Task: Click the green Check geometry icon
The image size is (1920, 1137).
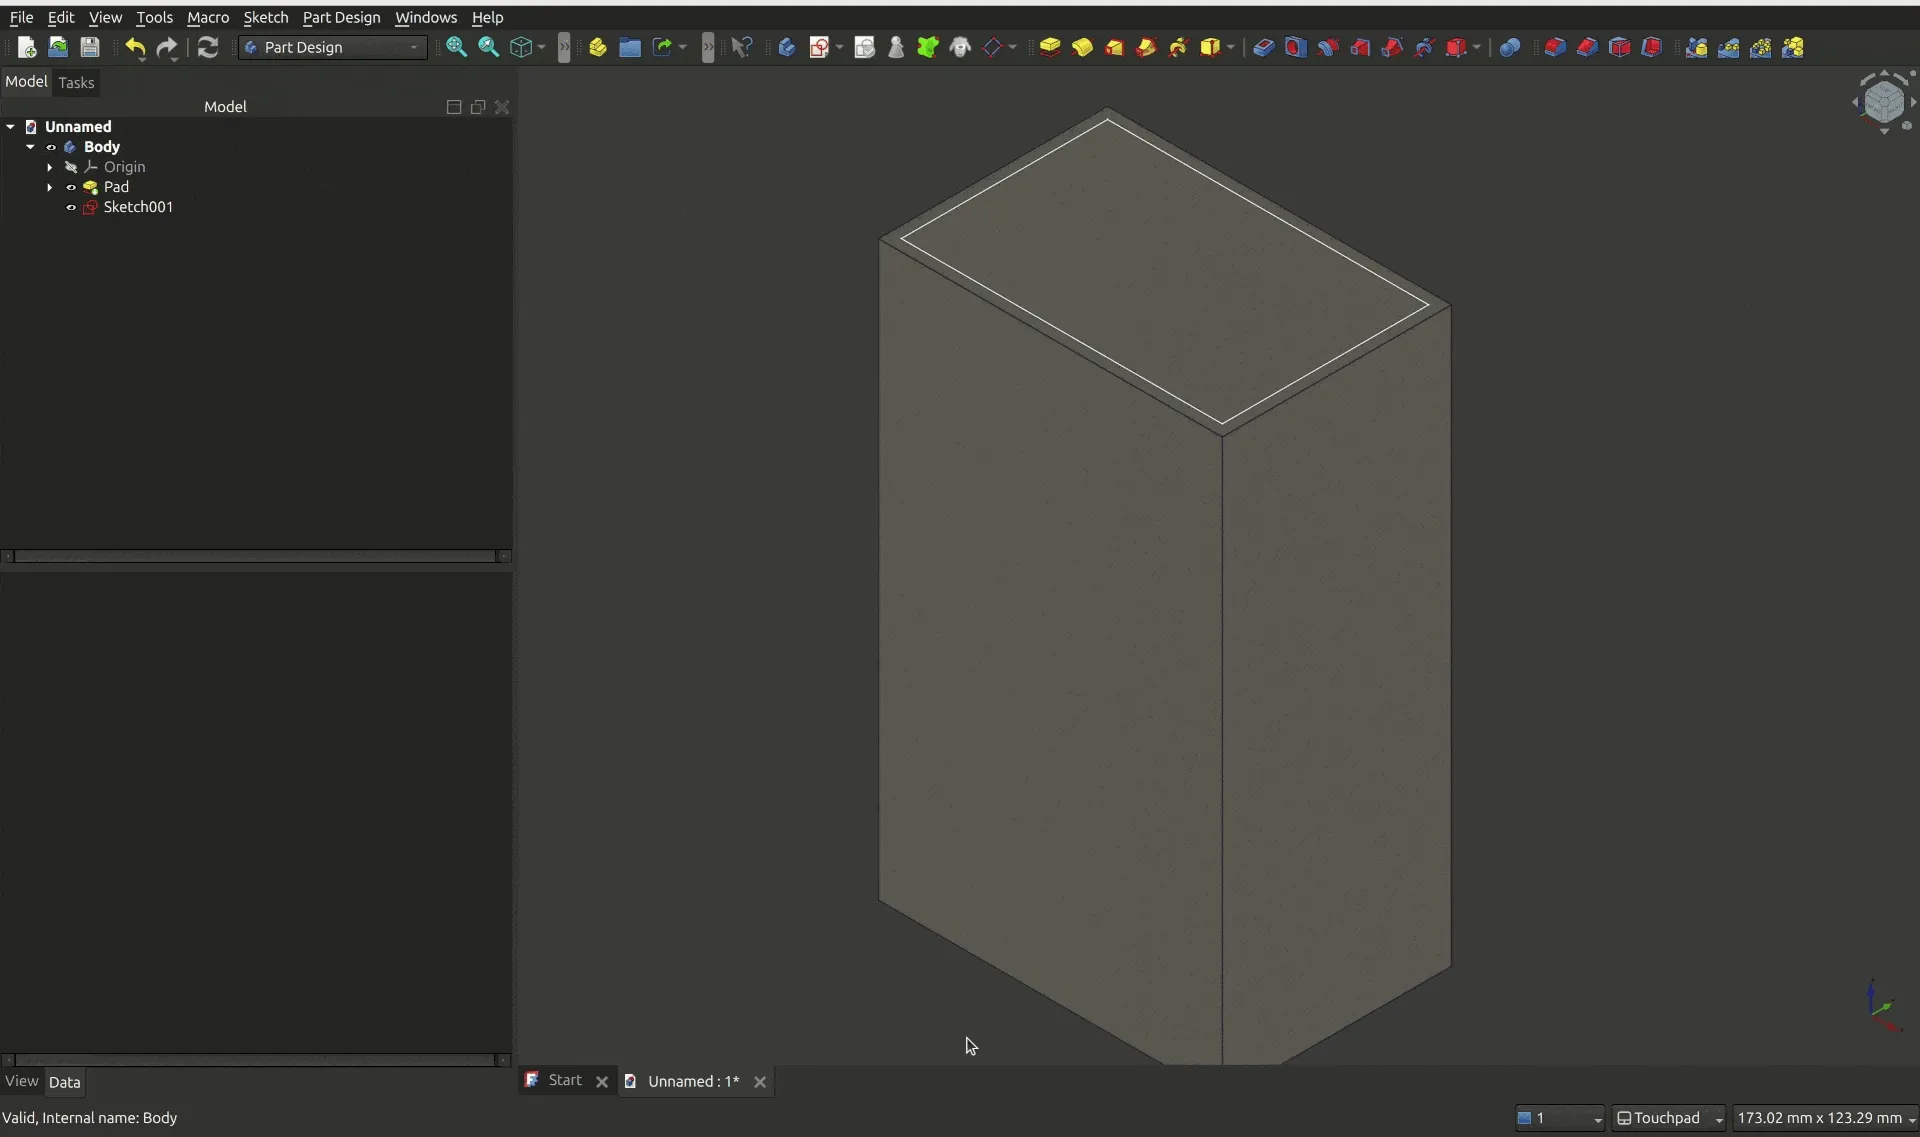Action: tap(928, 47)
